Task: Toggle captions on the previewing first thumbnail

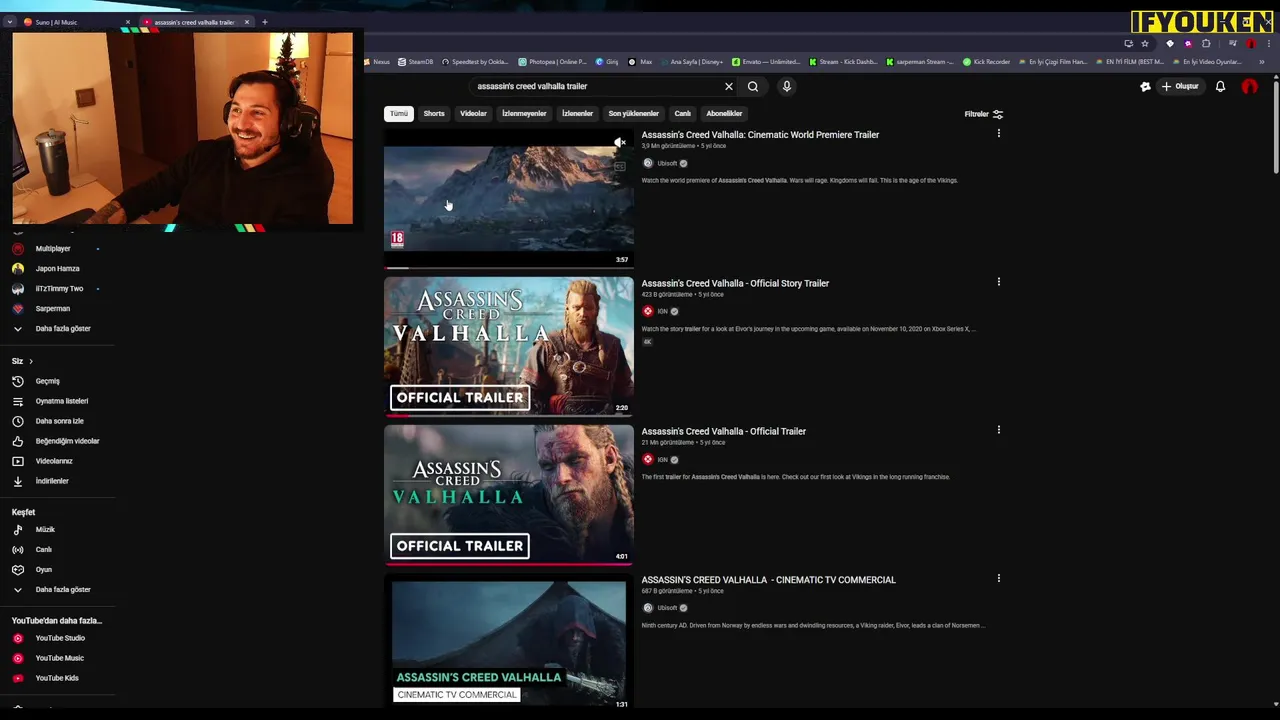Action: (x=620, y=166)
